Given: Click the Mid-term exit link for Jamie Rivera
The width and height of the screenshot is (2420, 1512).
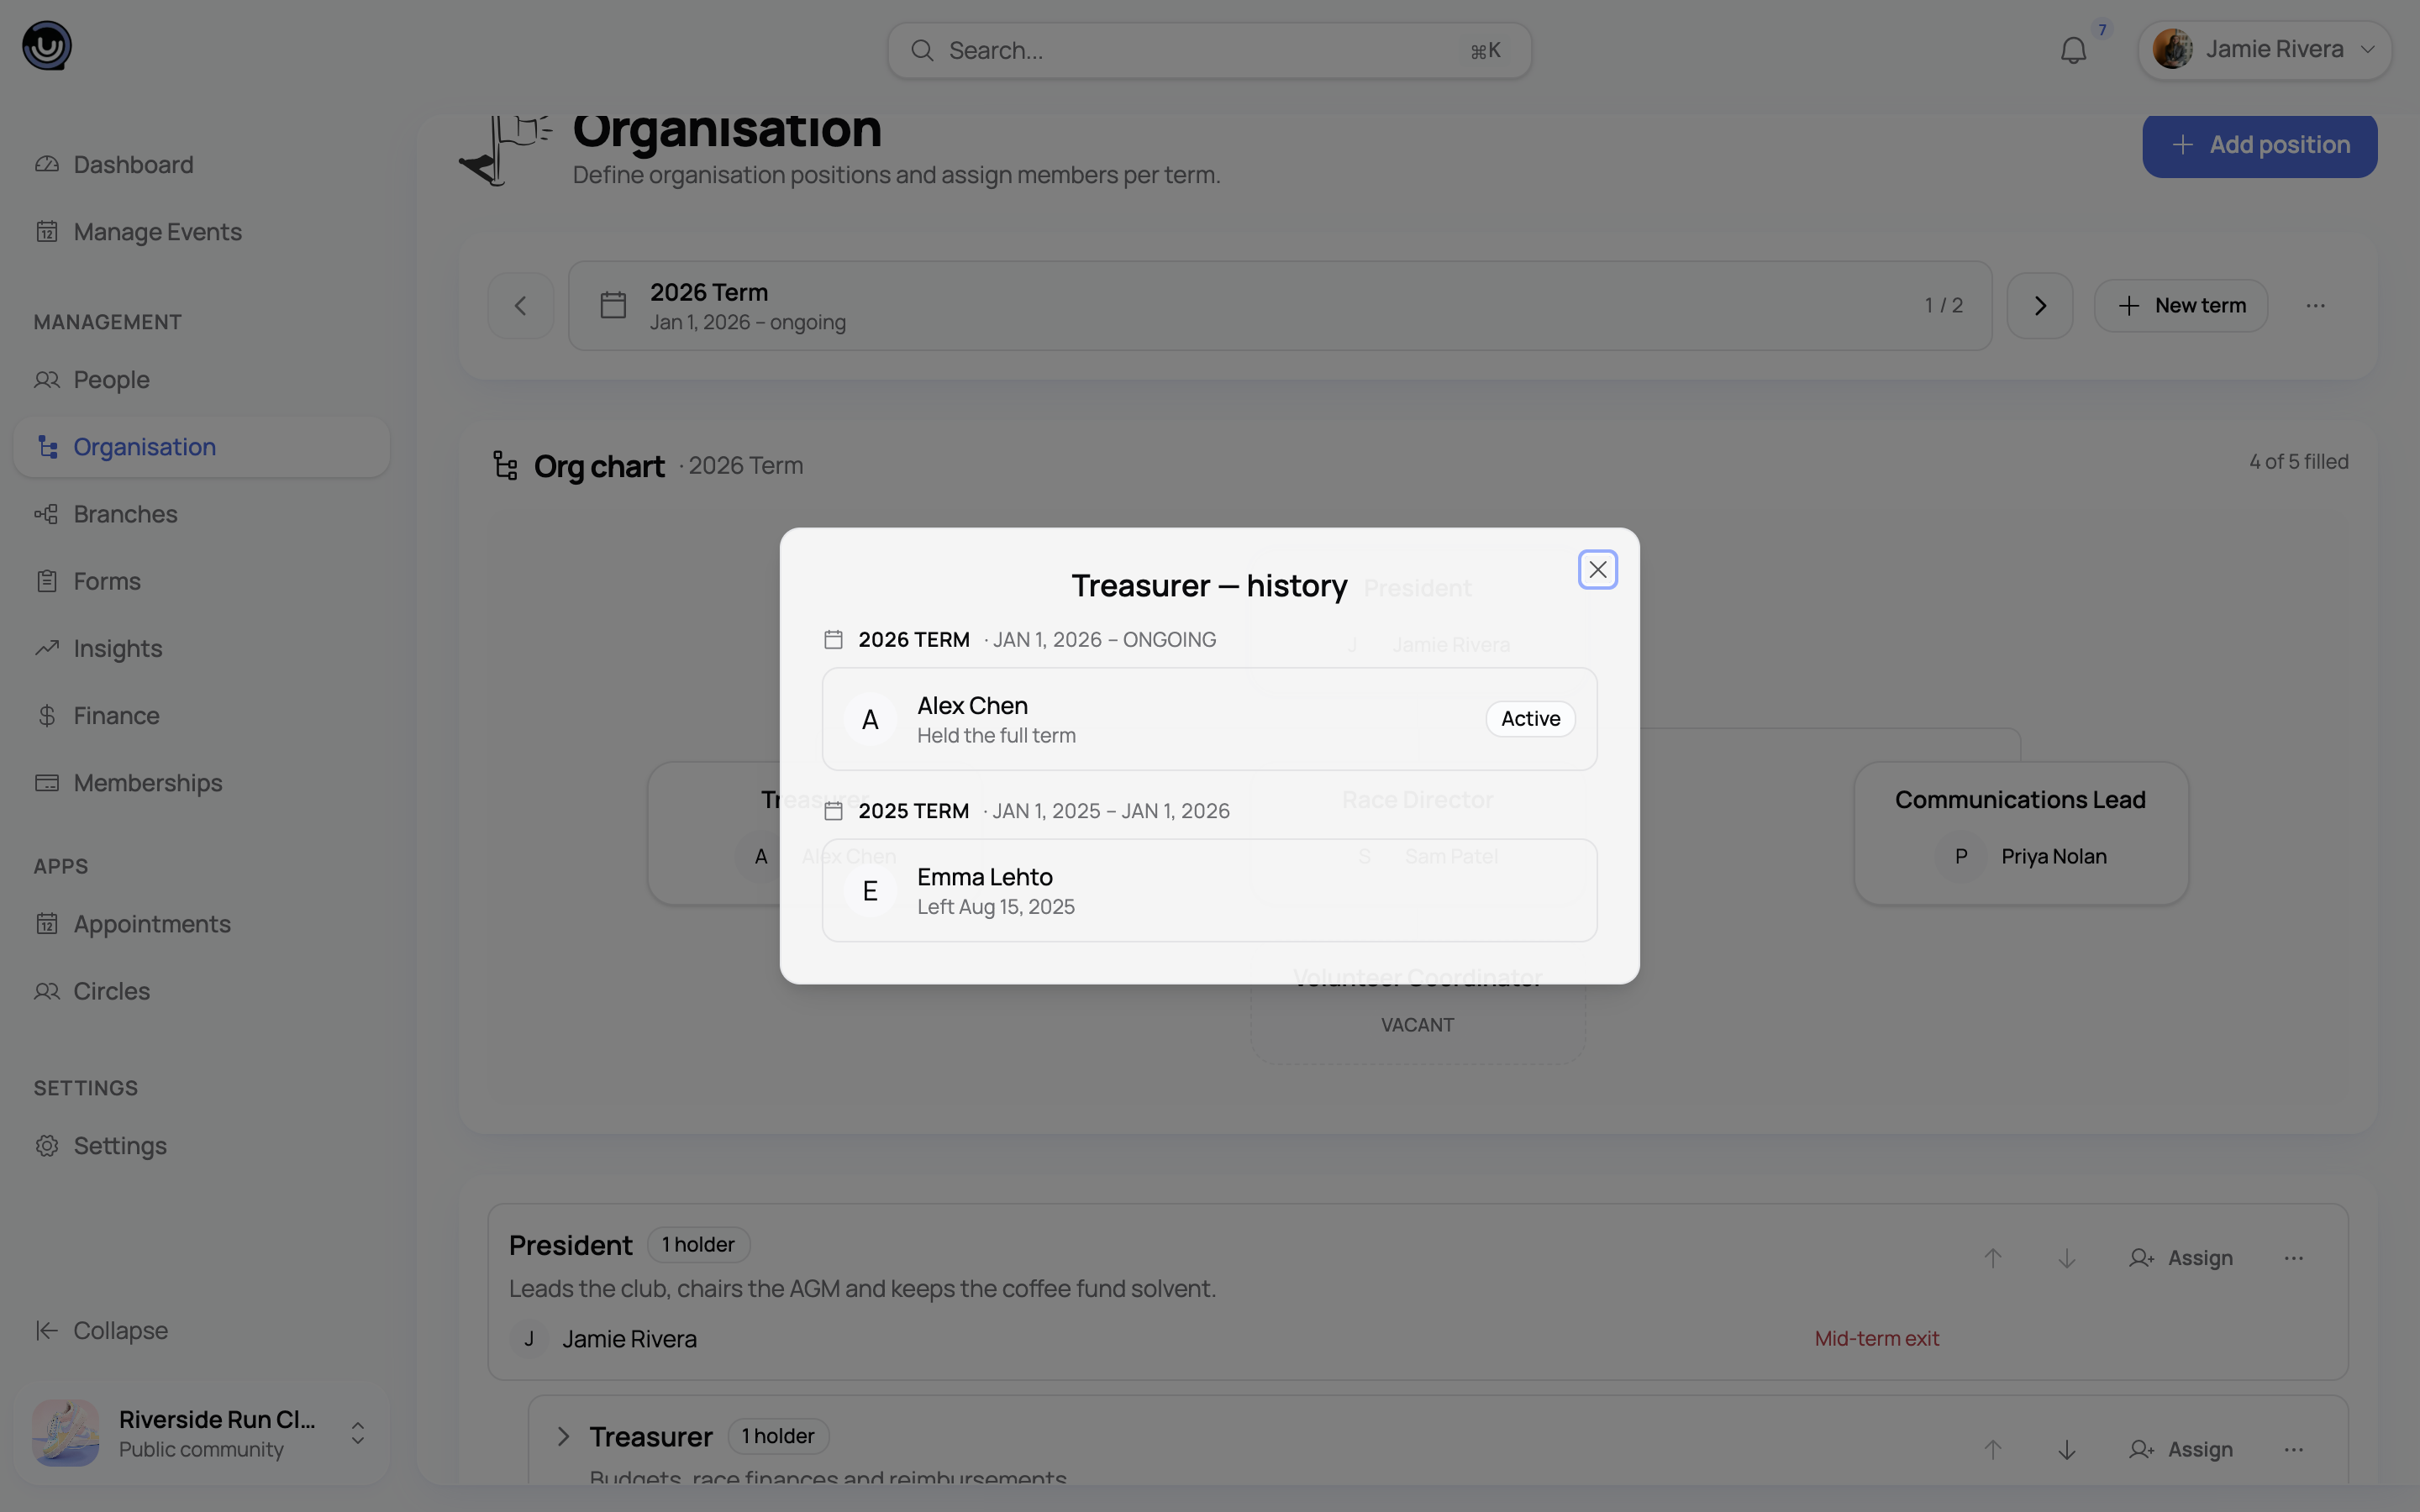Looking at the screenshot, I should [1876, 1339].
